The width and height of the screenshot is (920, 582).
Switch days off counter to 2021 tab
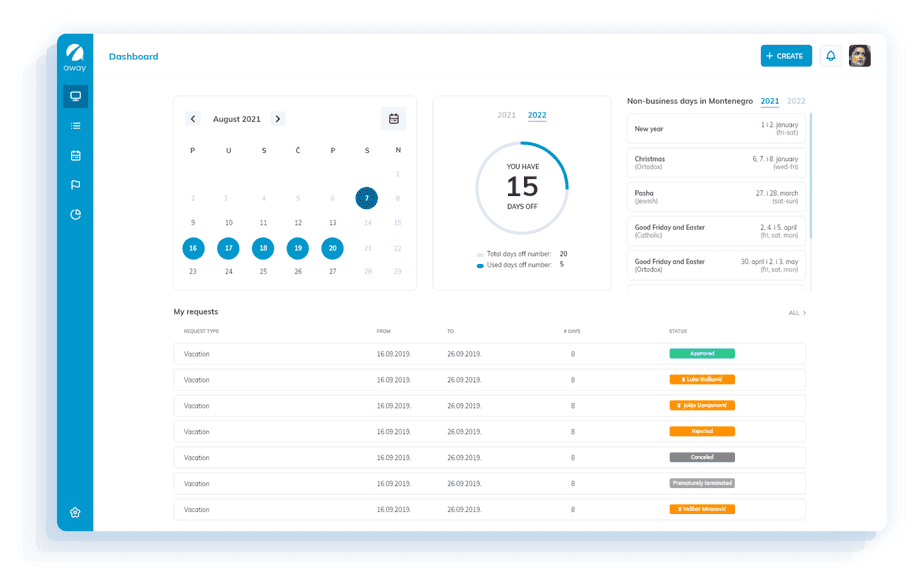(506, 115)
